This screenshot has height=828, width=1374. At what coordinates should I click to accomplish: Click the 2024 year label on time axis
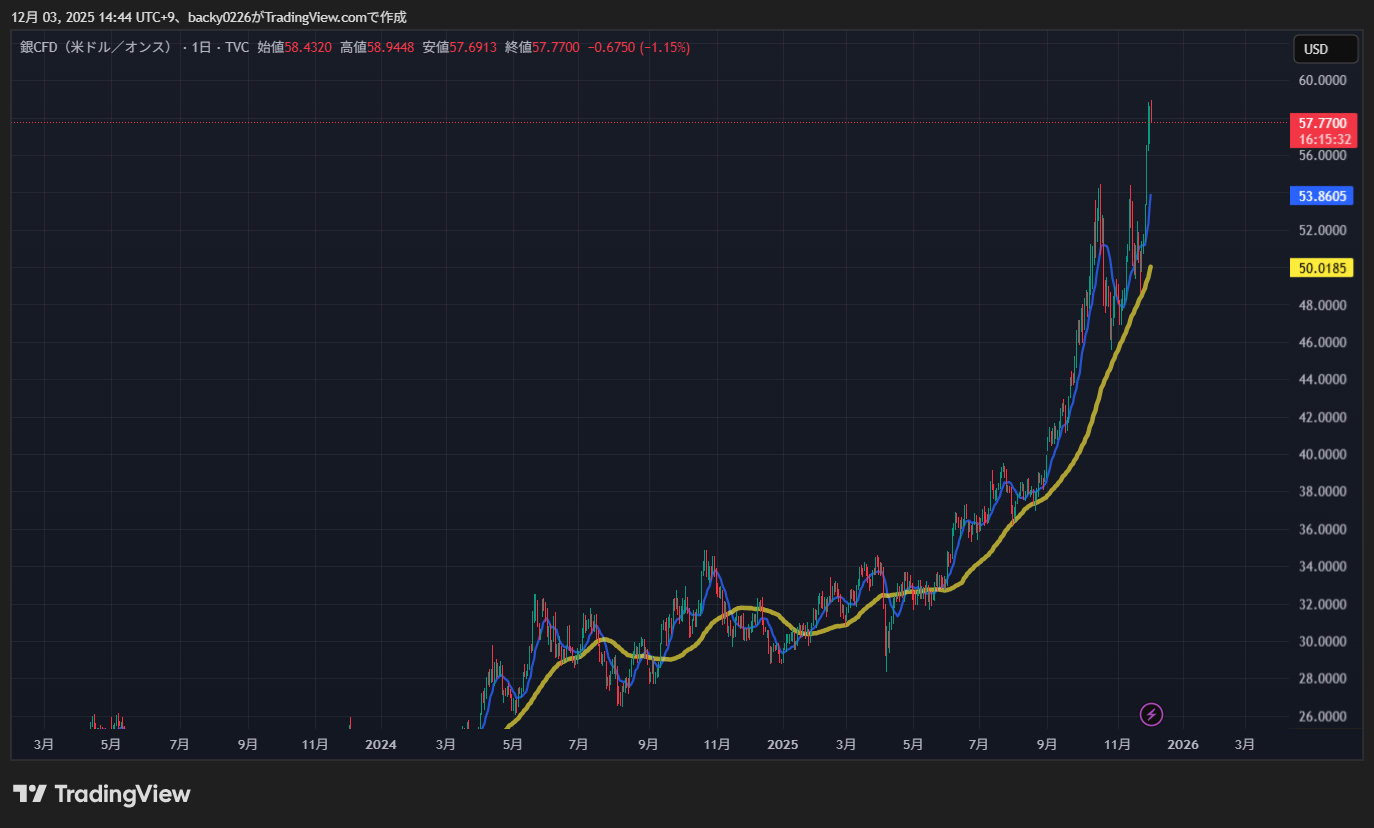coord(381,744)
